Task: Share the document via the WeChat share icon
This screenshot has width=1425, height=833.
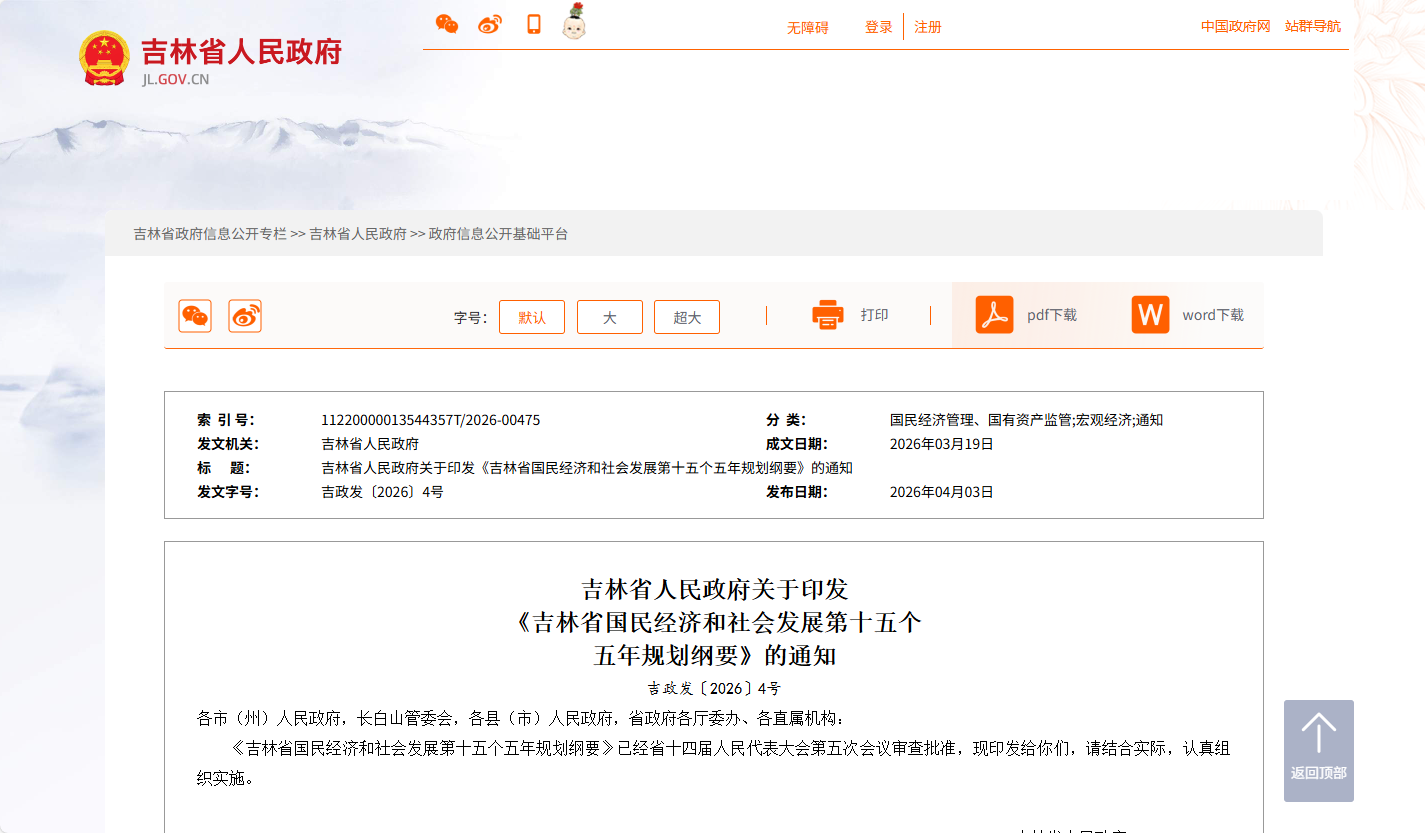Action: (x=195, y=316)
